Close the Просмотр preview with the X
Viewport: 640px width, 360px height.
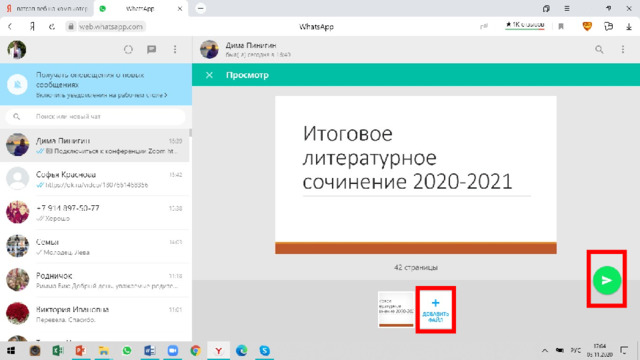pyautogui.click(x=209, y=75)
